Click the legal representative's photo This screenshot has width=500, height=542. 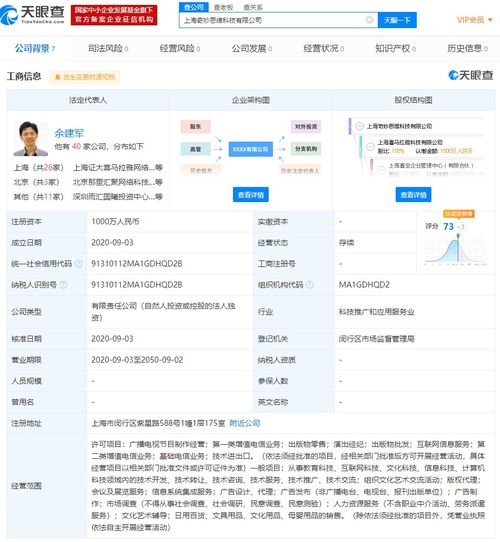point(30,138)
